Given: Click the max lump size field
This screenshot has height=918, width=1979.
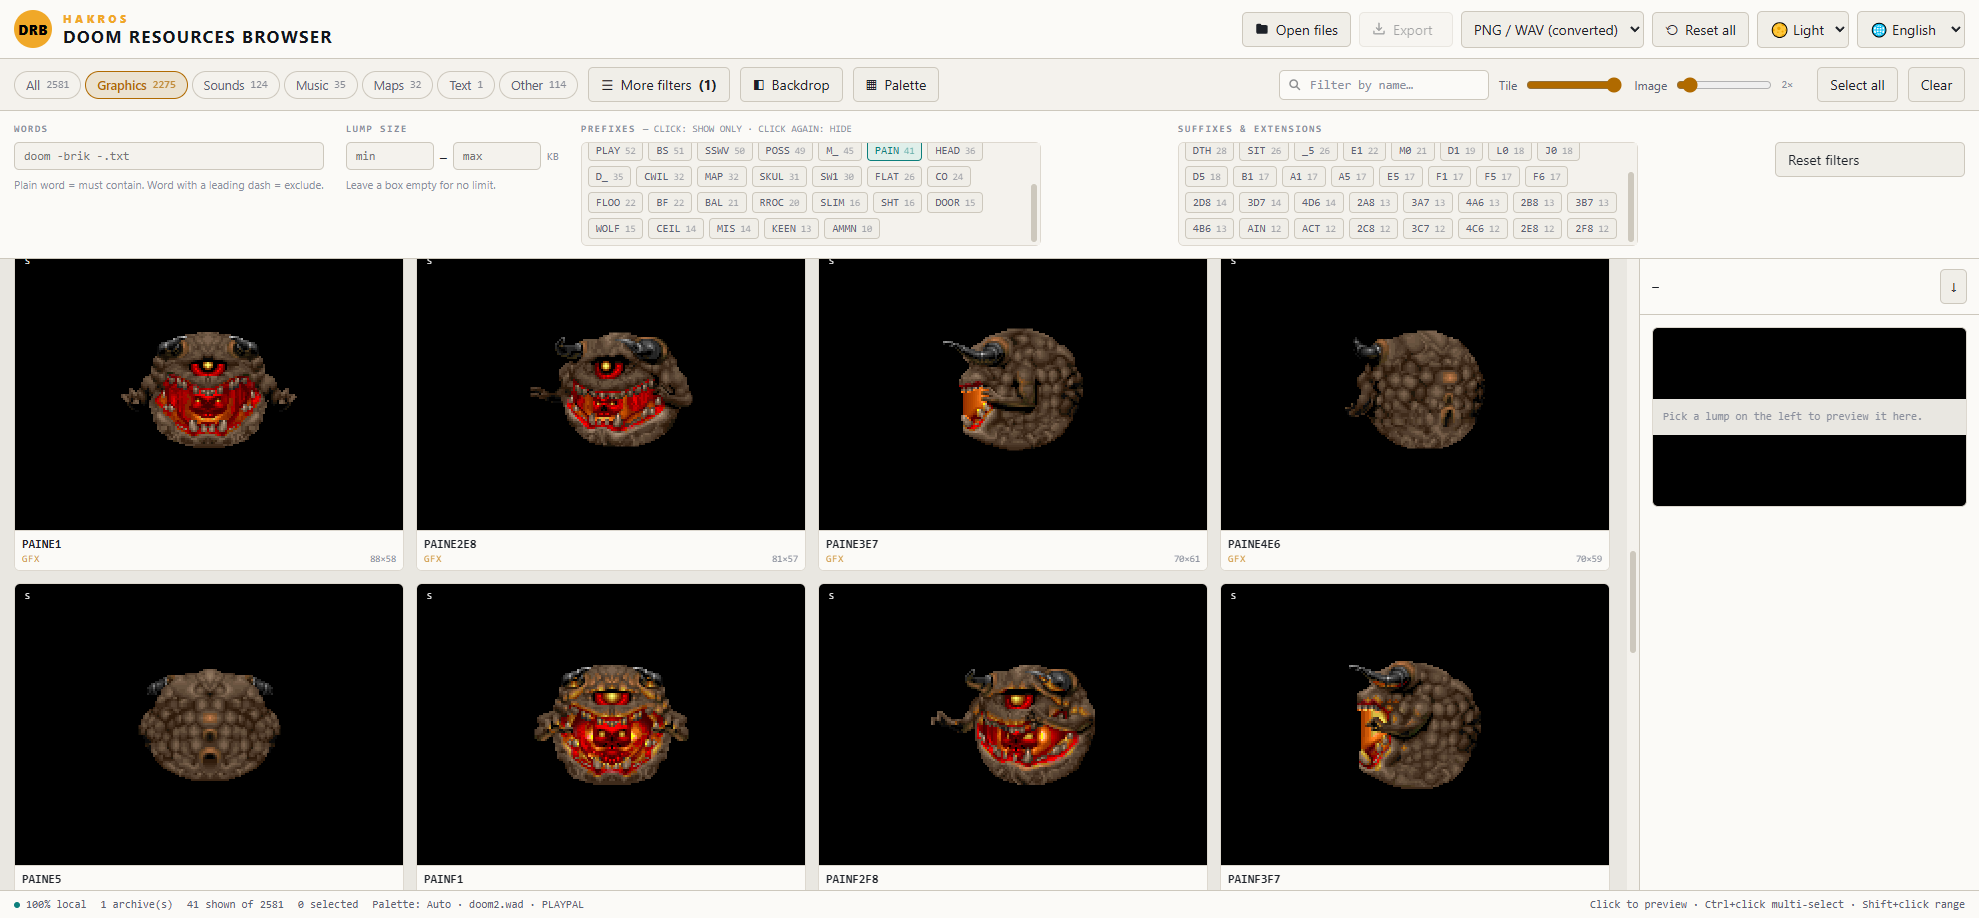Looking at the screenshot, I should tap(497, 156).
